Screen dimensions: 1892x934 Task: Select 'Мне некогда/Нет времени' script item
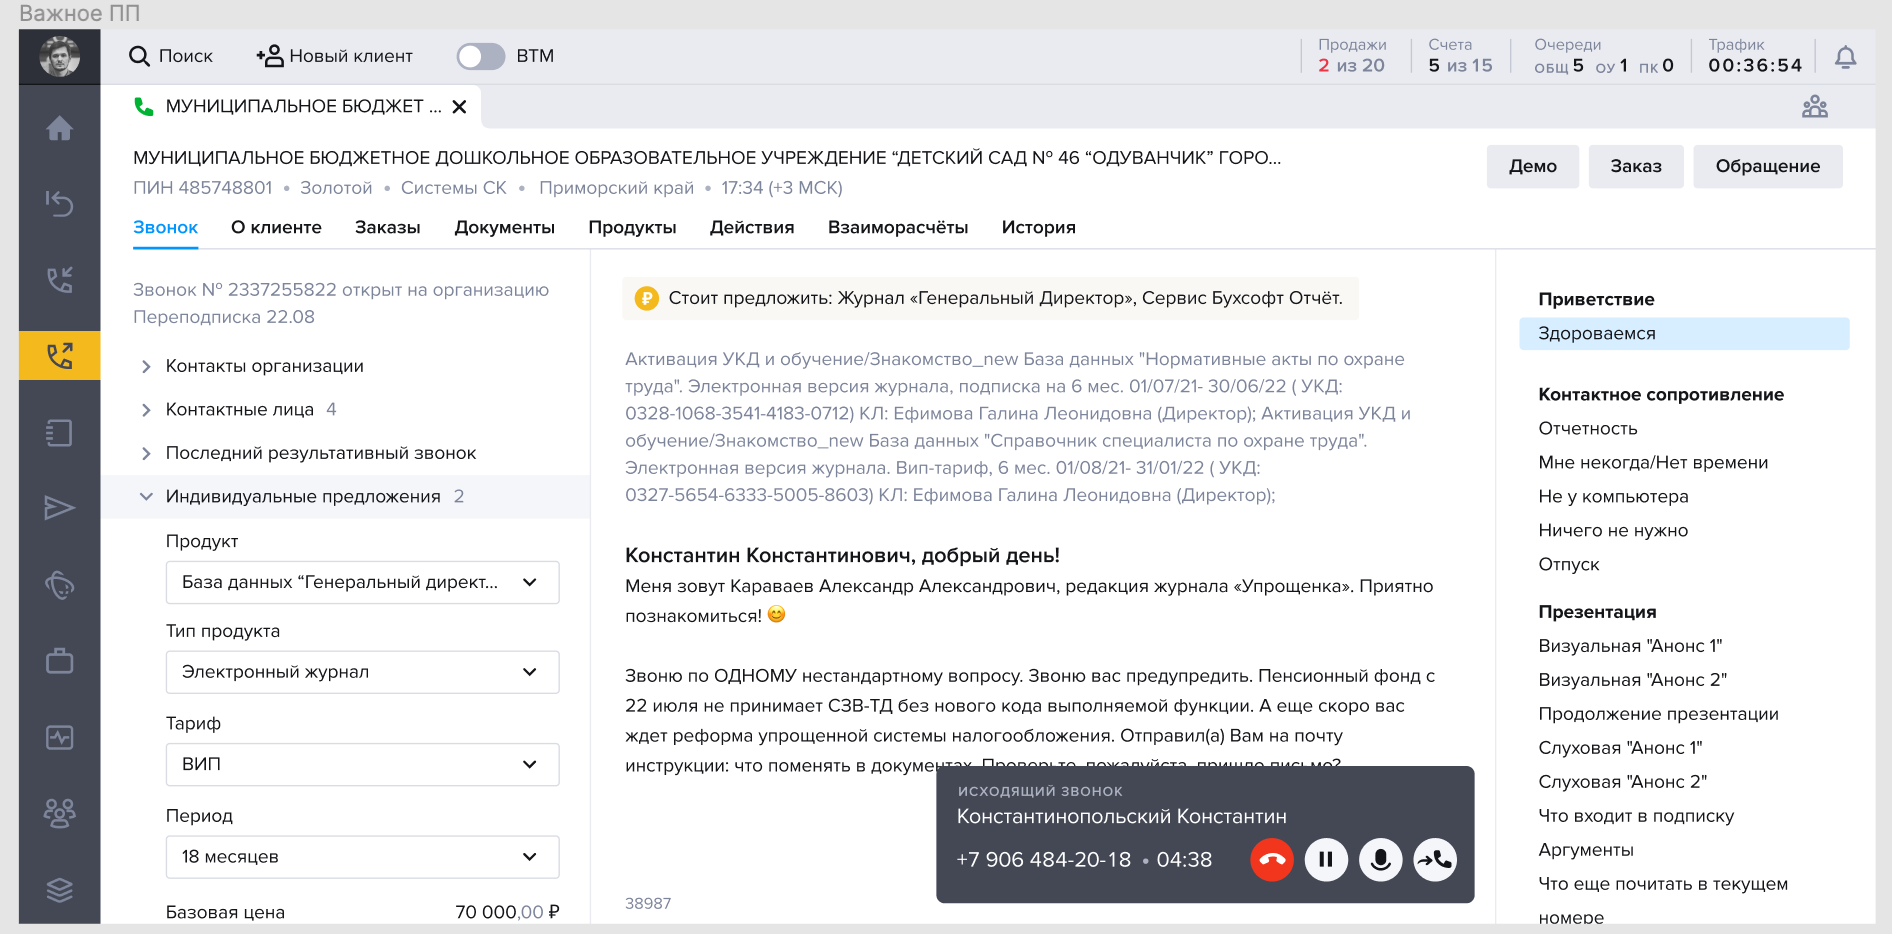pos(1652,462)
